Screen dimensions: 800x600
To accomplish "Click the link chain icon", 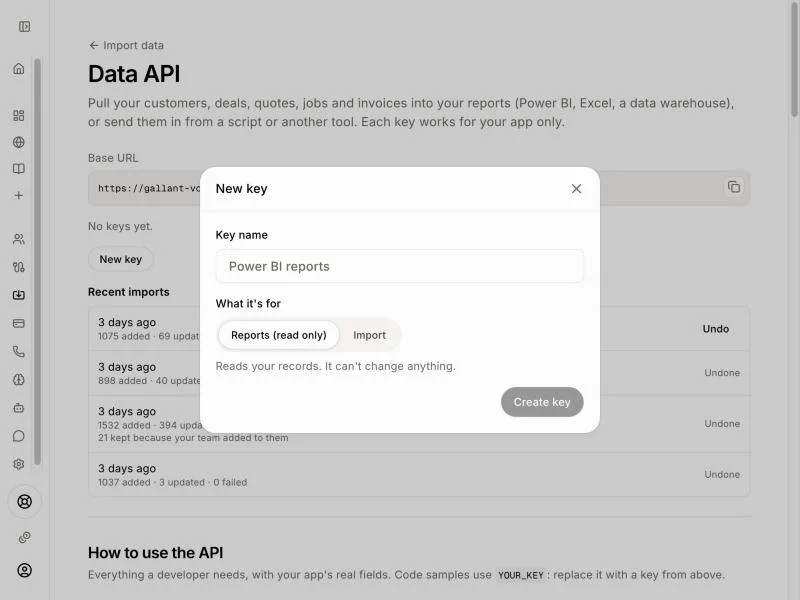I will click(x=24, y=537).
